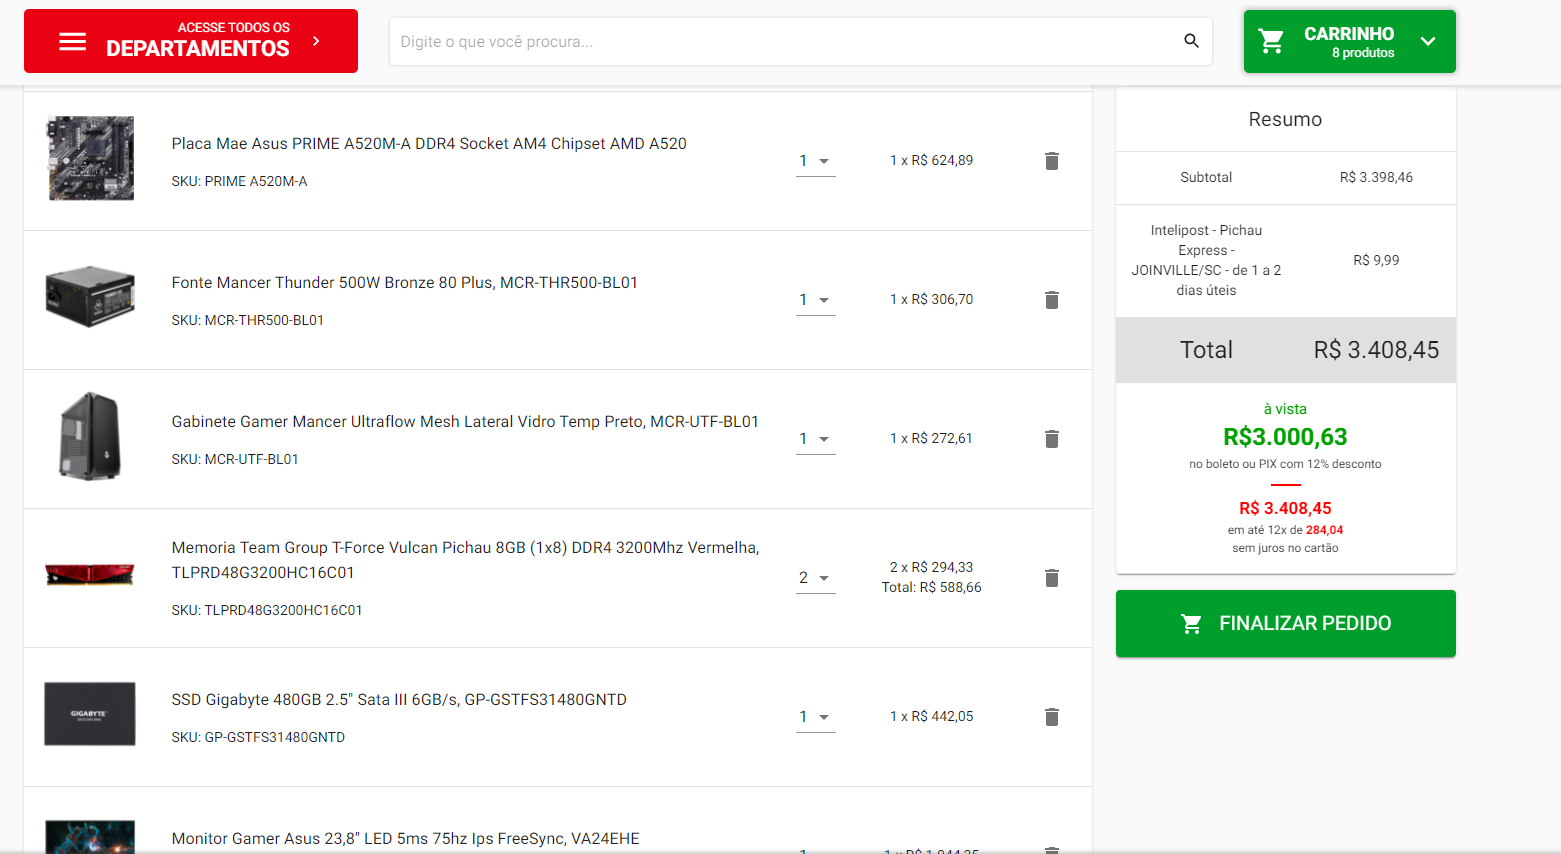Open Acesse Todos os Departamentos menu
This screenshot has height=854, width=1561.
click(191, 41)
